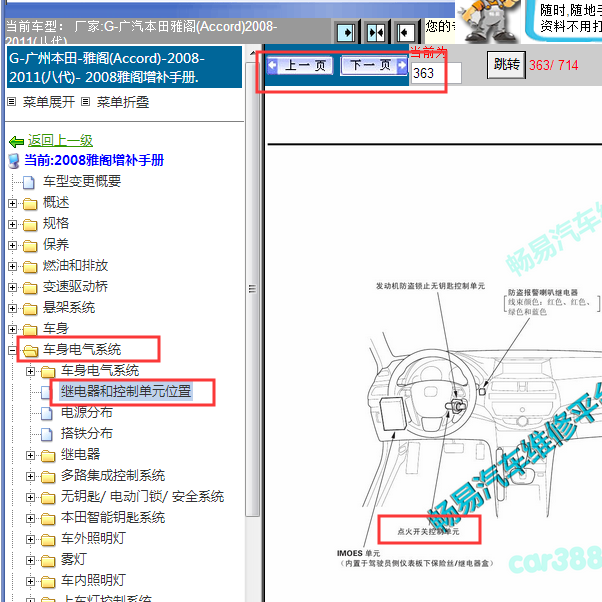Expand the 规格 folder
The height and width of the screenshot is (602, 602).
pyautogui.click(x=12, y=224)
